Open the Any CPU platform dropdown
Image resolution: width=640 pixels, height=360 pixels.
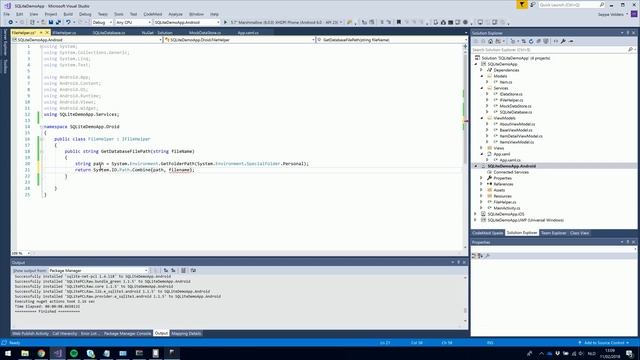(133, 22)
